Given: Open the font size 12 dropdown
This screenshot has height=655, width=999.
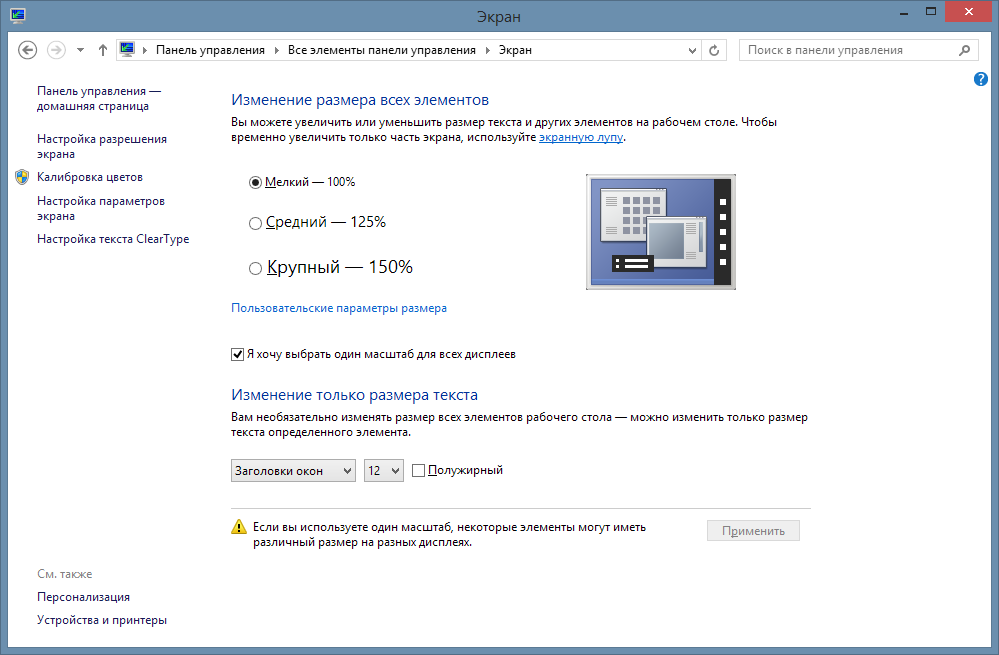Looking at the screenshot, I should [x=384, y=471].
